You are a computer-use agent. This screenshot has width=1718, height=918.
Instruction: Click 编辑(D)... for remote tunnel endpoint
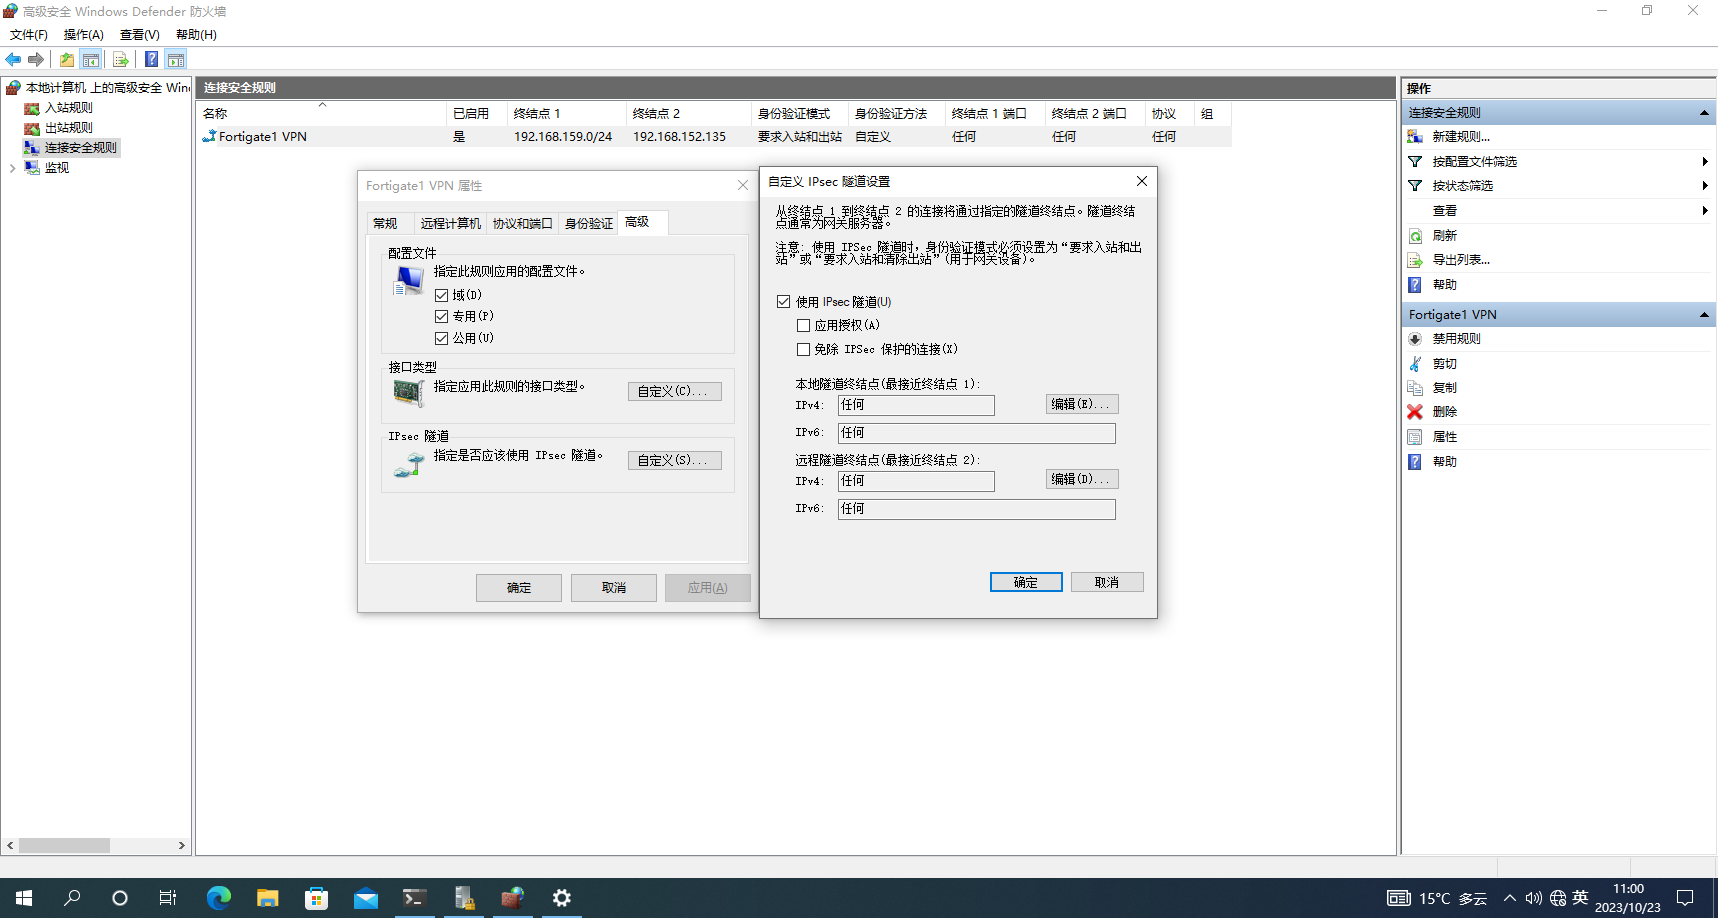point(1082,480)
